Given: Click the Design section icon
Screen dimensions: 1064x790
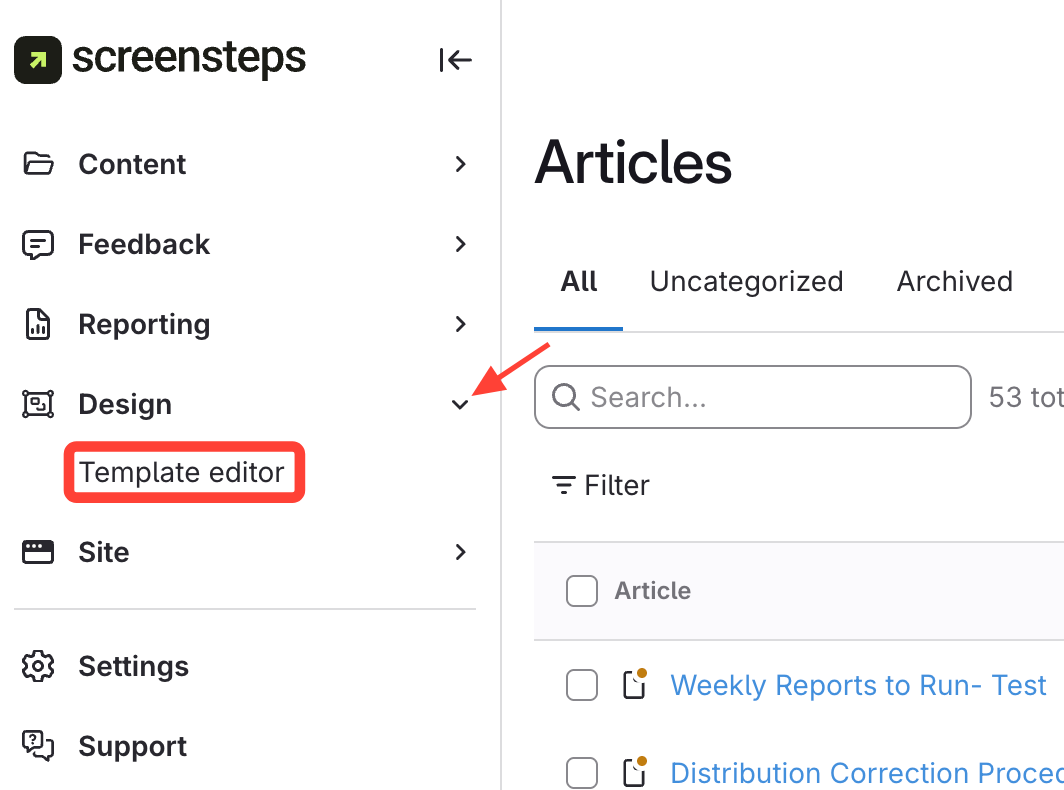Looking at the screenshot, I should point(38,404).
